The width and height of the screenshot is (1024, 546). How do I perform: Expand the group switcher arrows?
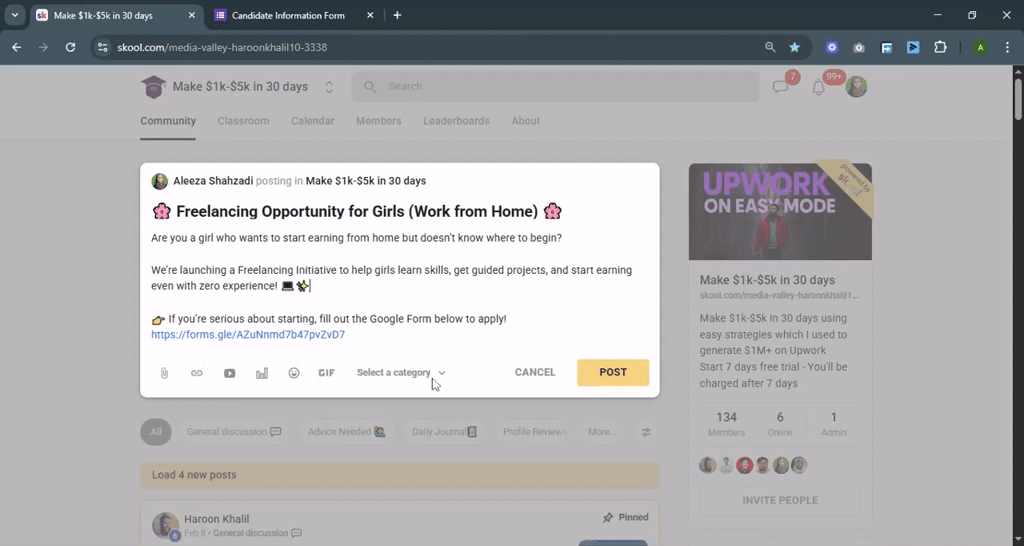329,87
